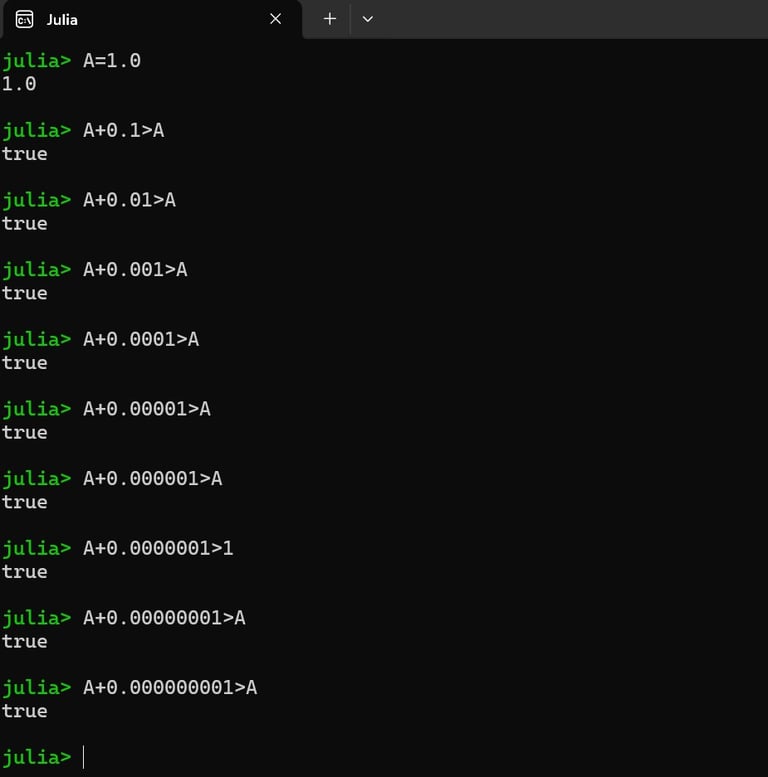Click the command A+0.000001>A
This screenshot has height=777, width=768.
click(153, 479)
